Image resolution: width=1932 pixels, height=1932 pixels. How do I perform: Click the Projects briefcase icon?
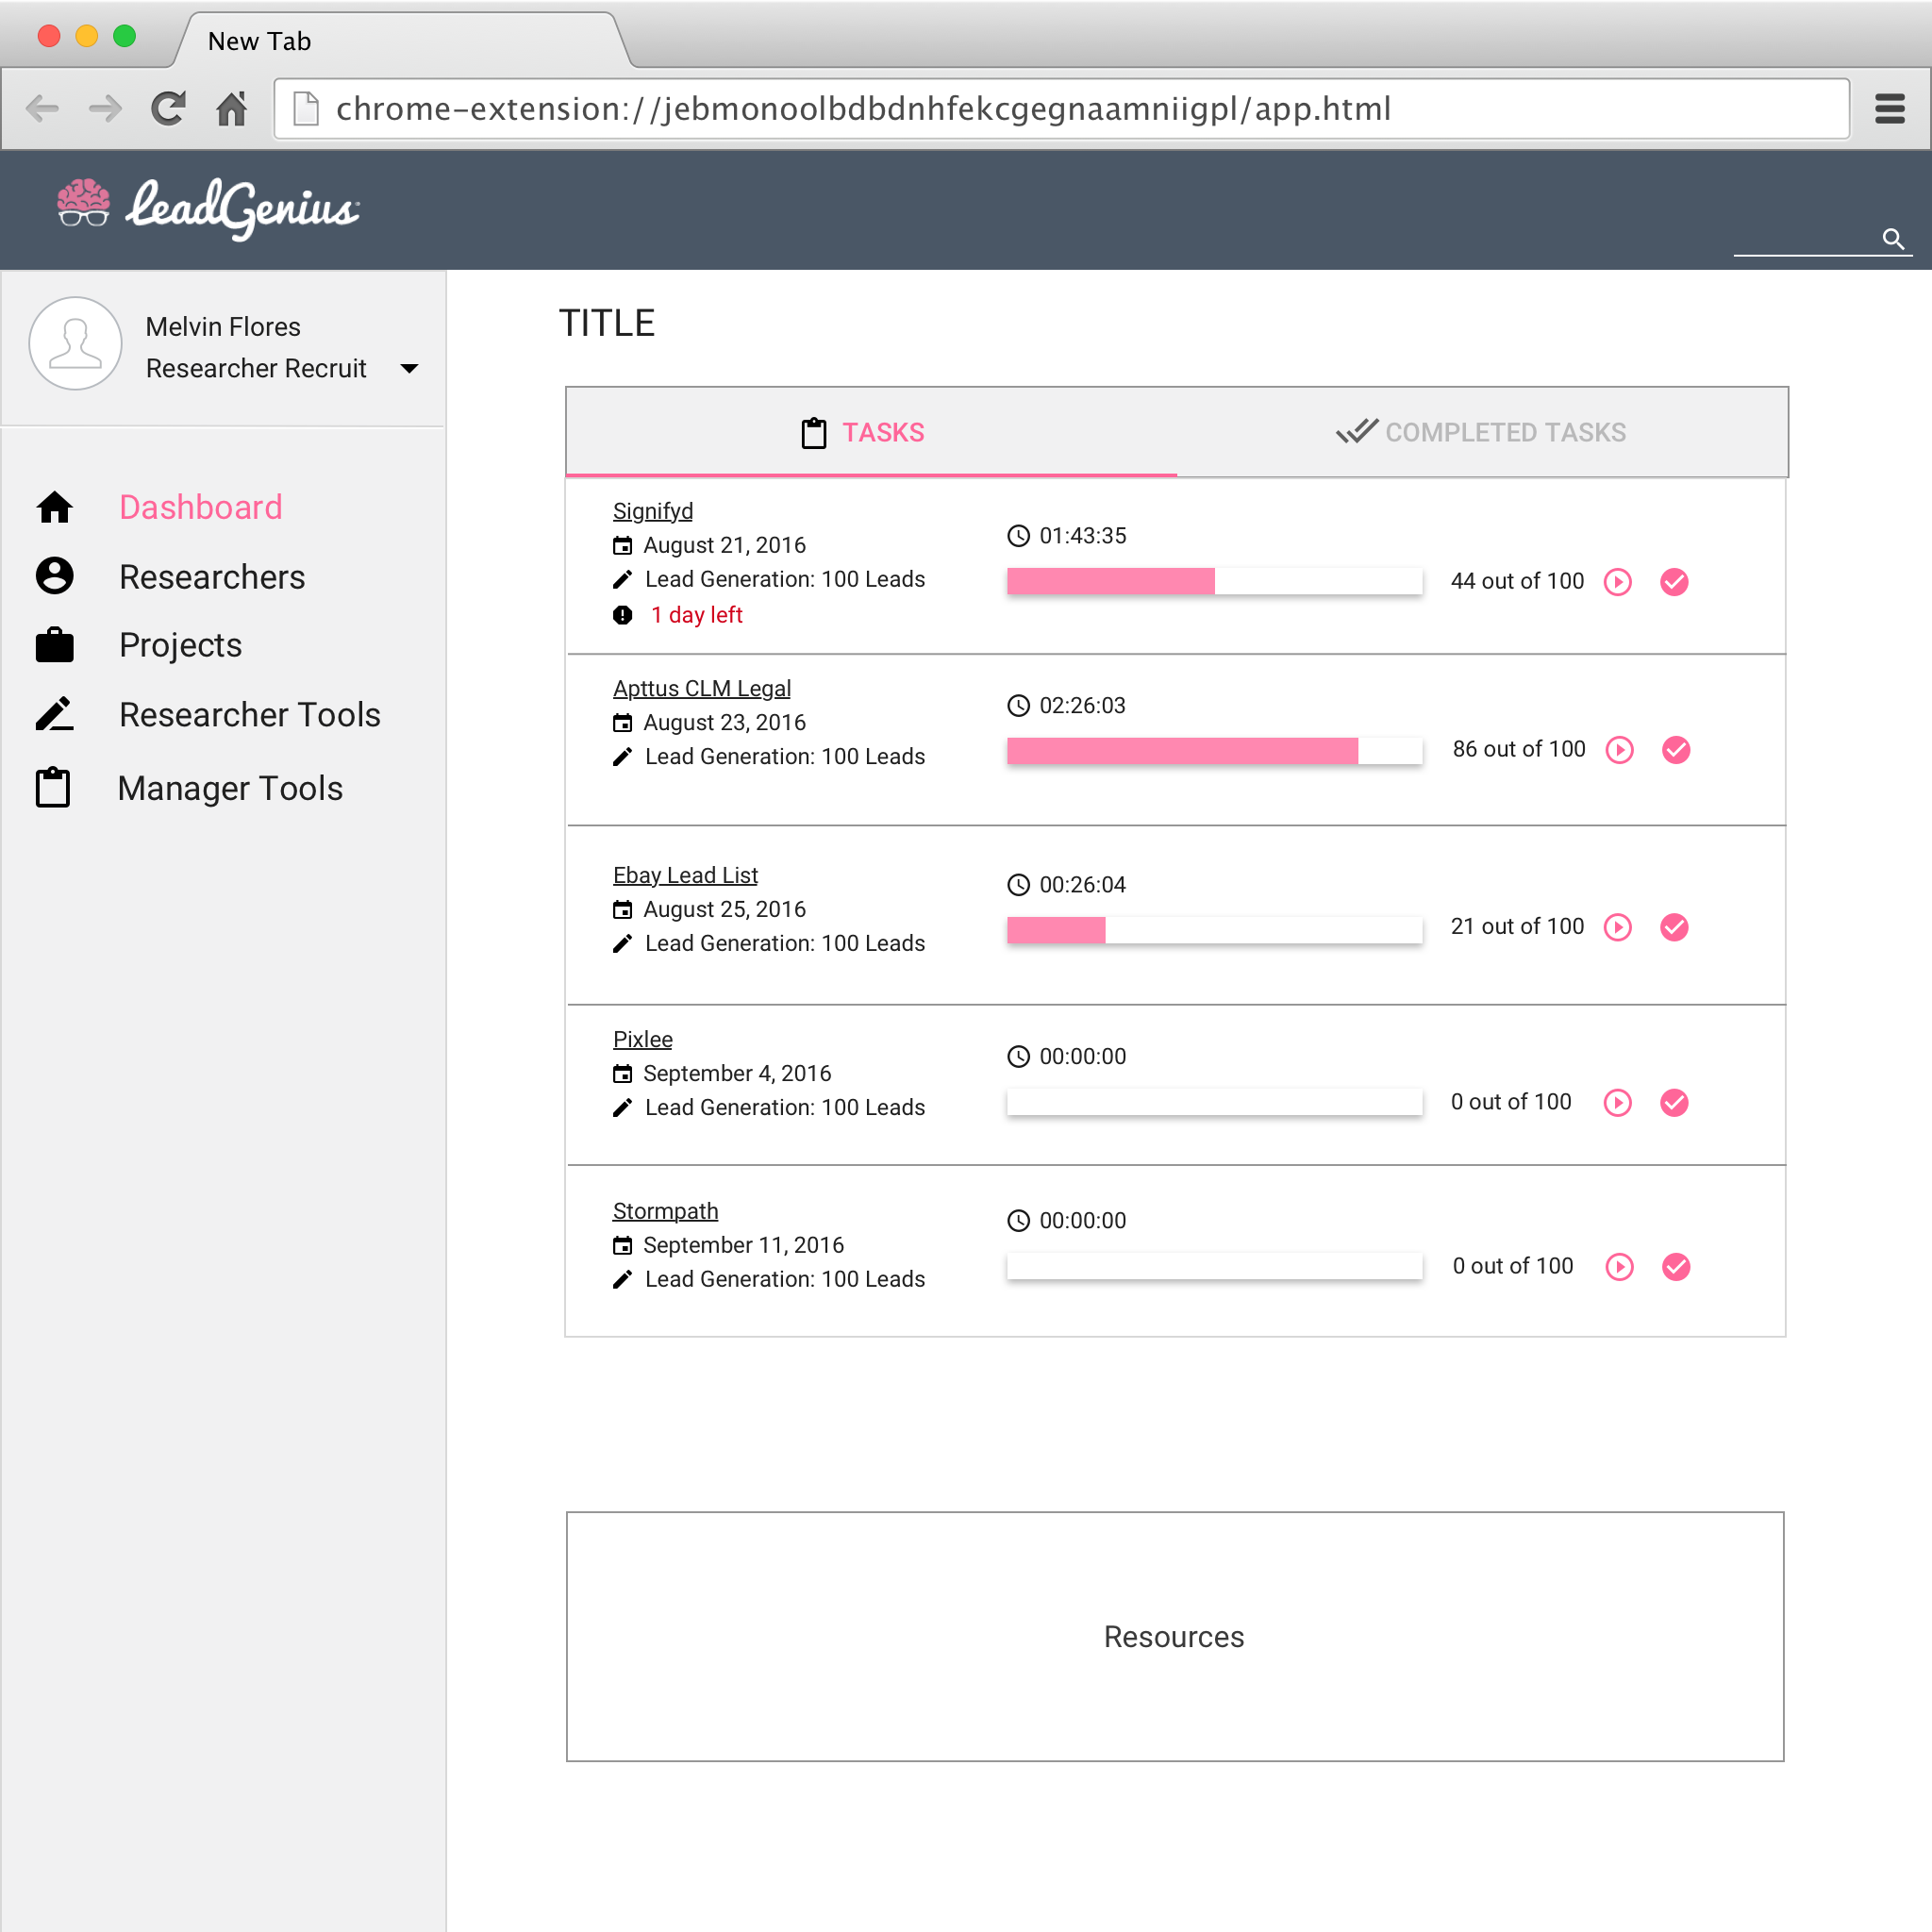pos(54,645)
